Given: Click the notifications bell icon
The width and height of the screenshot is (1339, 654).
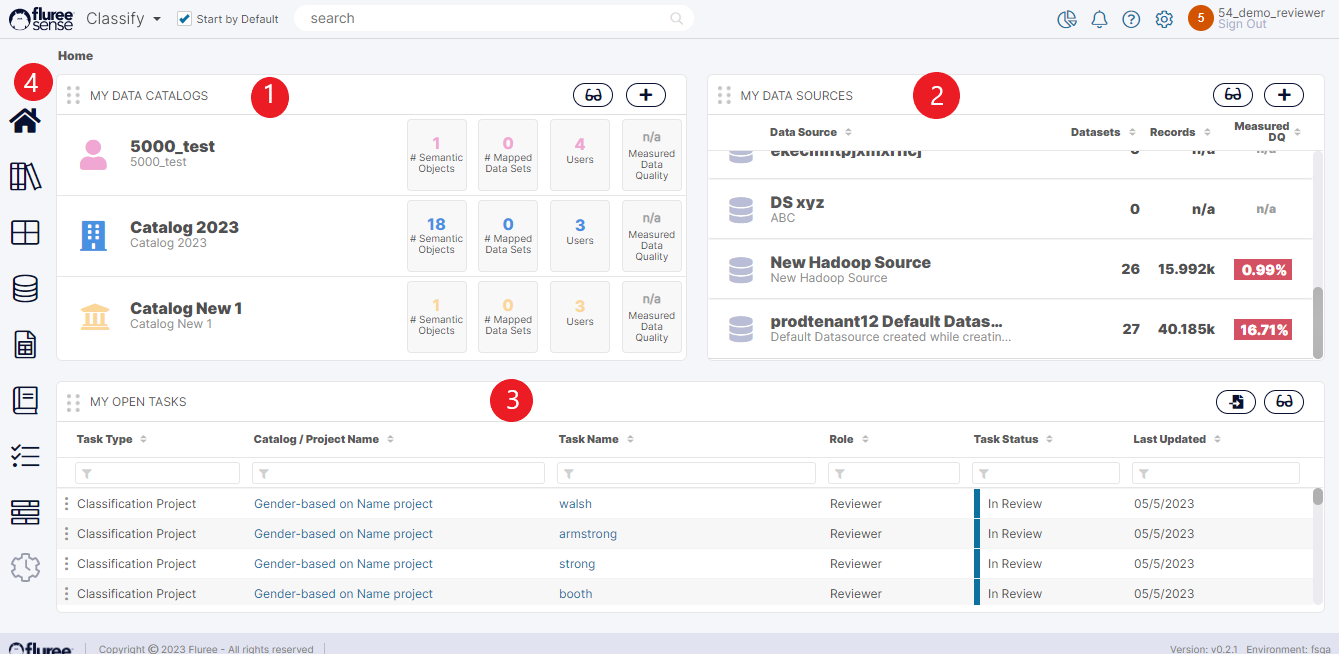Looking at the screenshot, I should click(1099, 19).
